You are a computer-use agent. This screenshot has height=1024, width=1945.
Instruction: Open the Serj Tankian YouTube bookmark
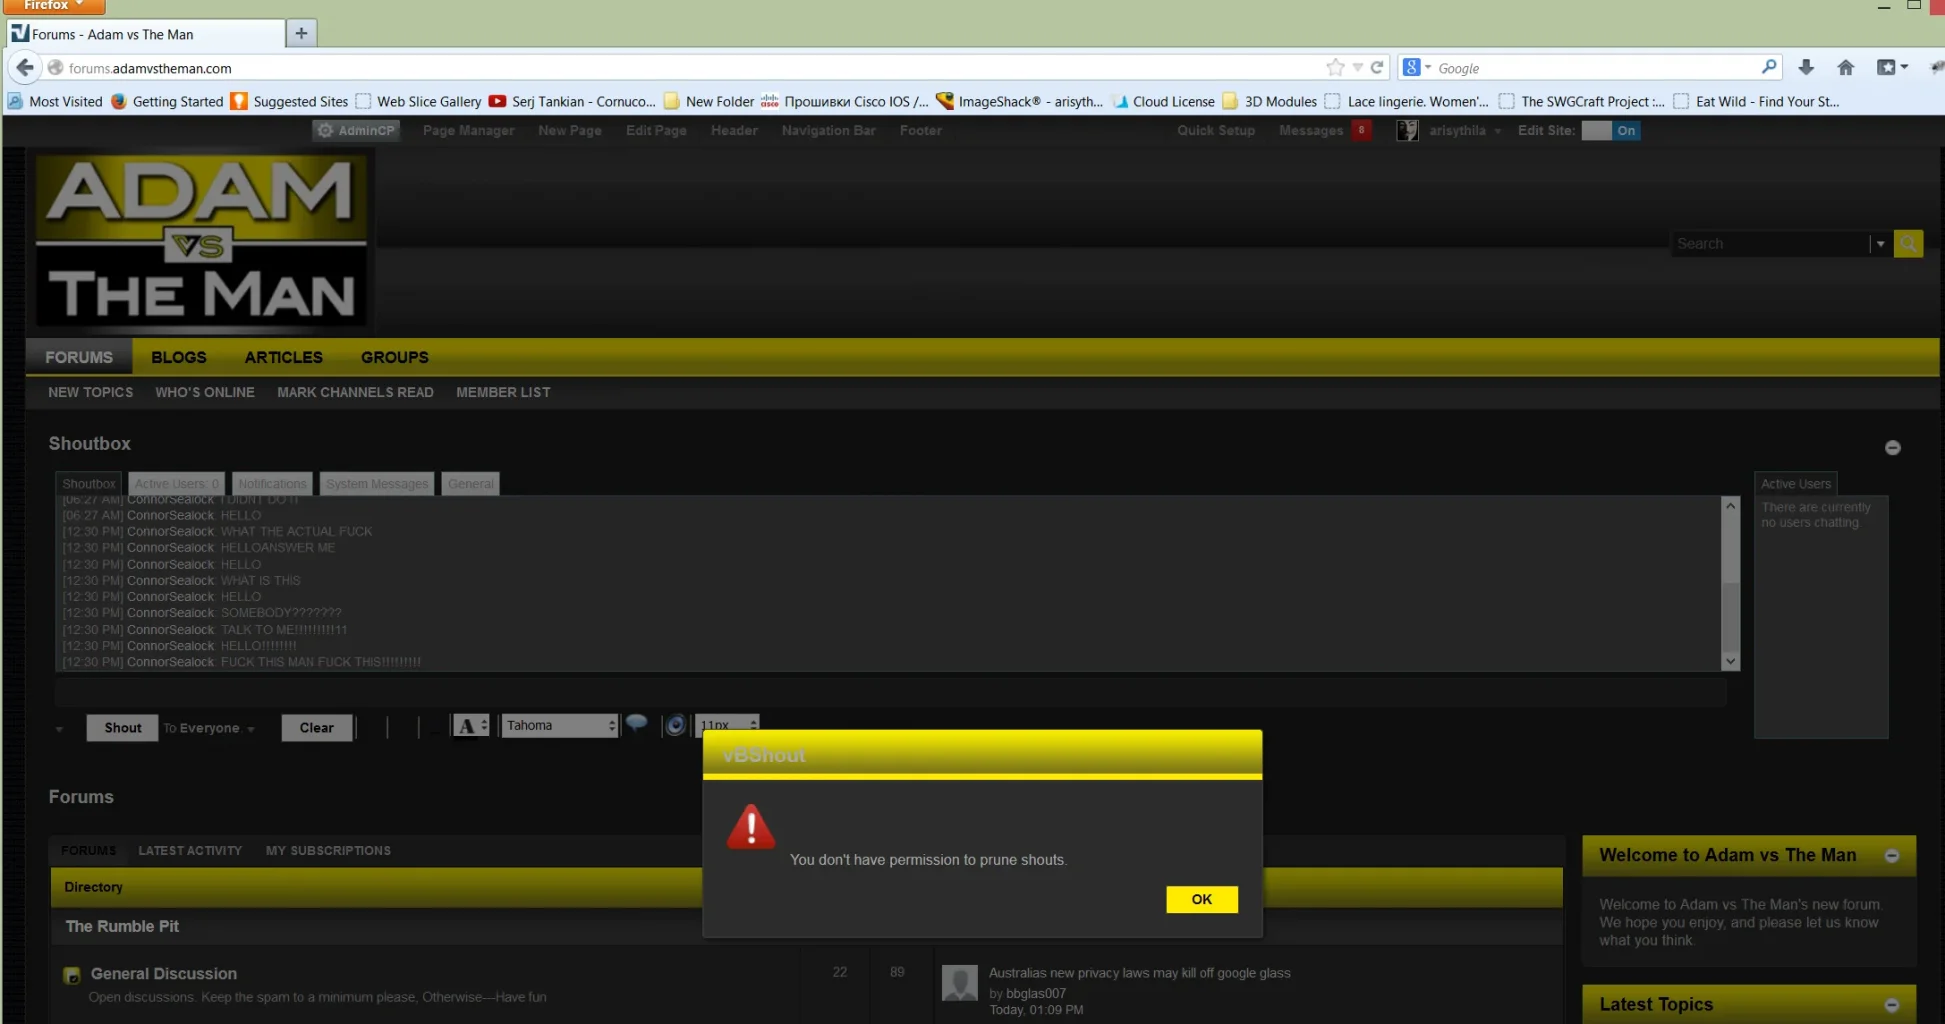coord(572,101)
